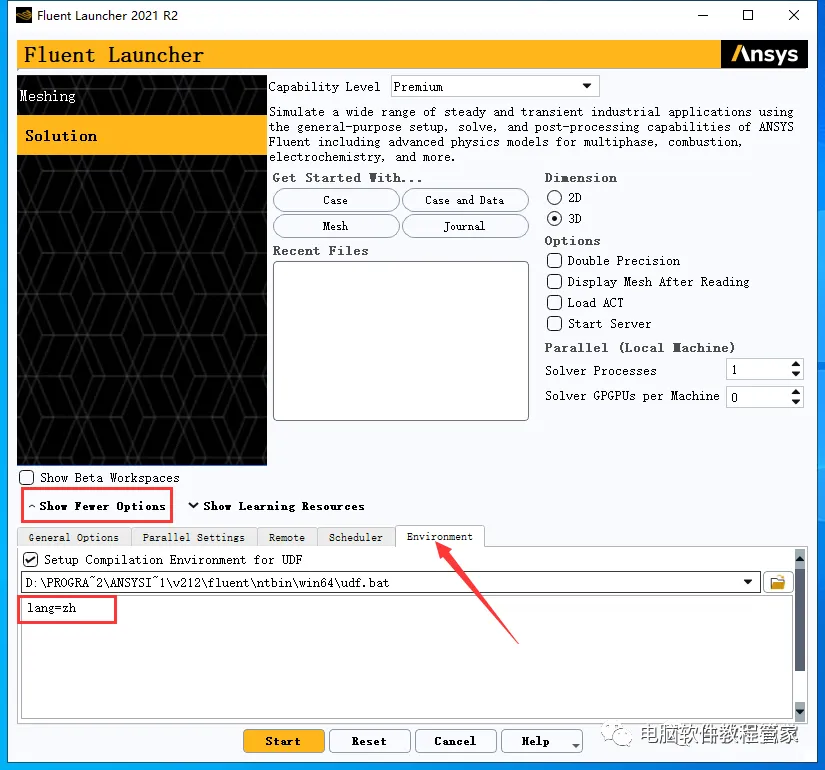
Task: Click the lang=zh environment text area
Action: coord(407,657)
